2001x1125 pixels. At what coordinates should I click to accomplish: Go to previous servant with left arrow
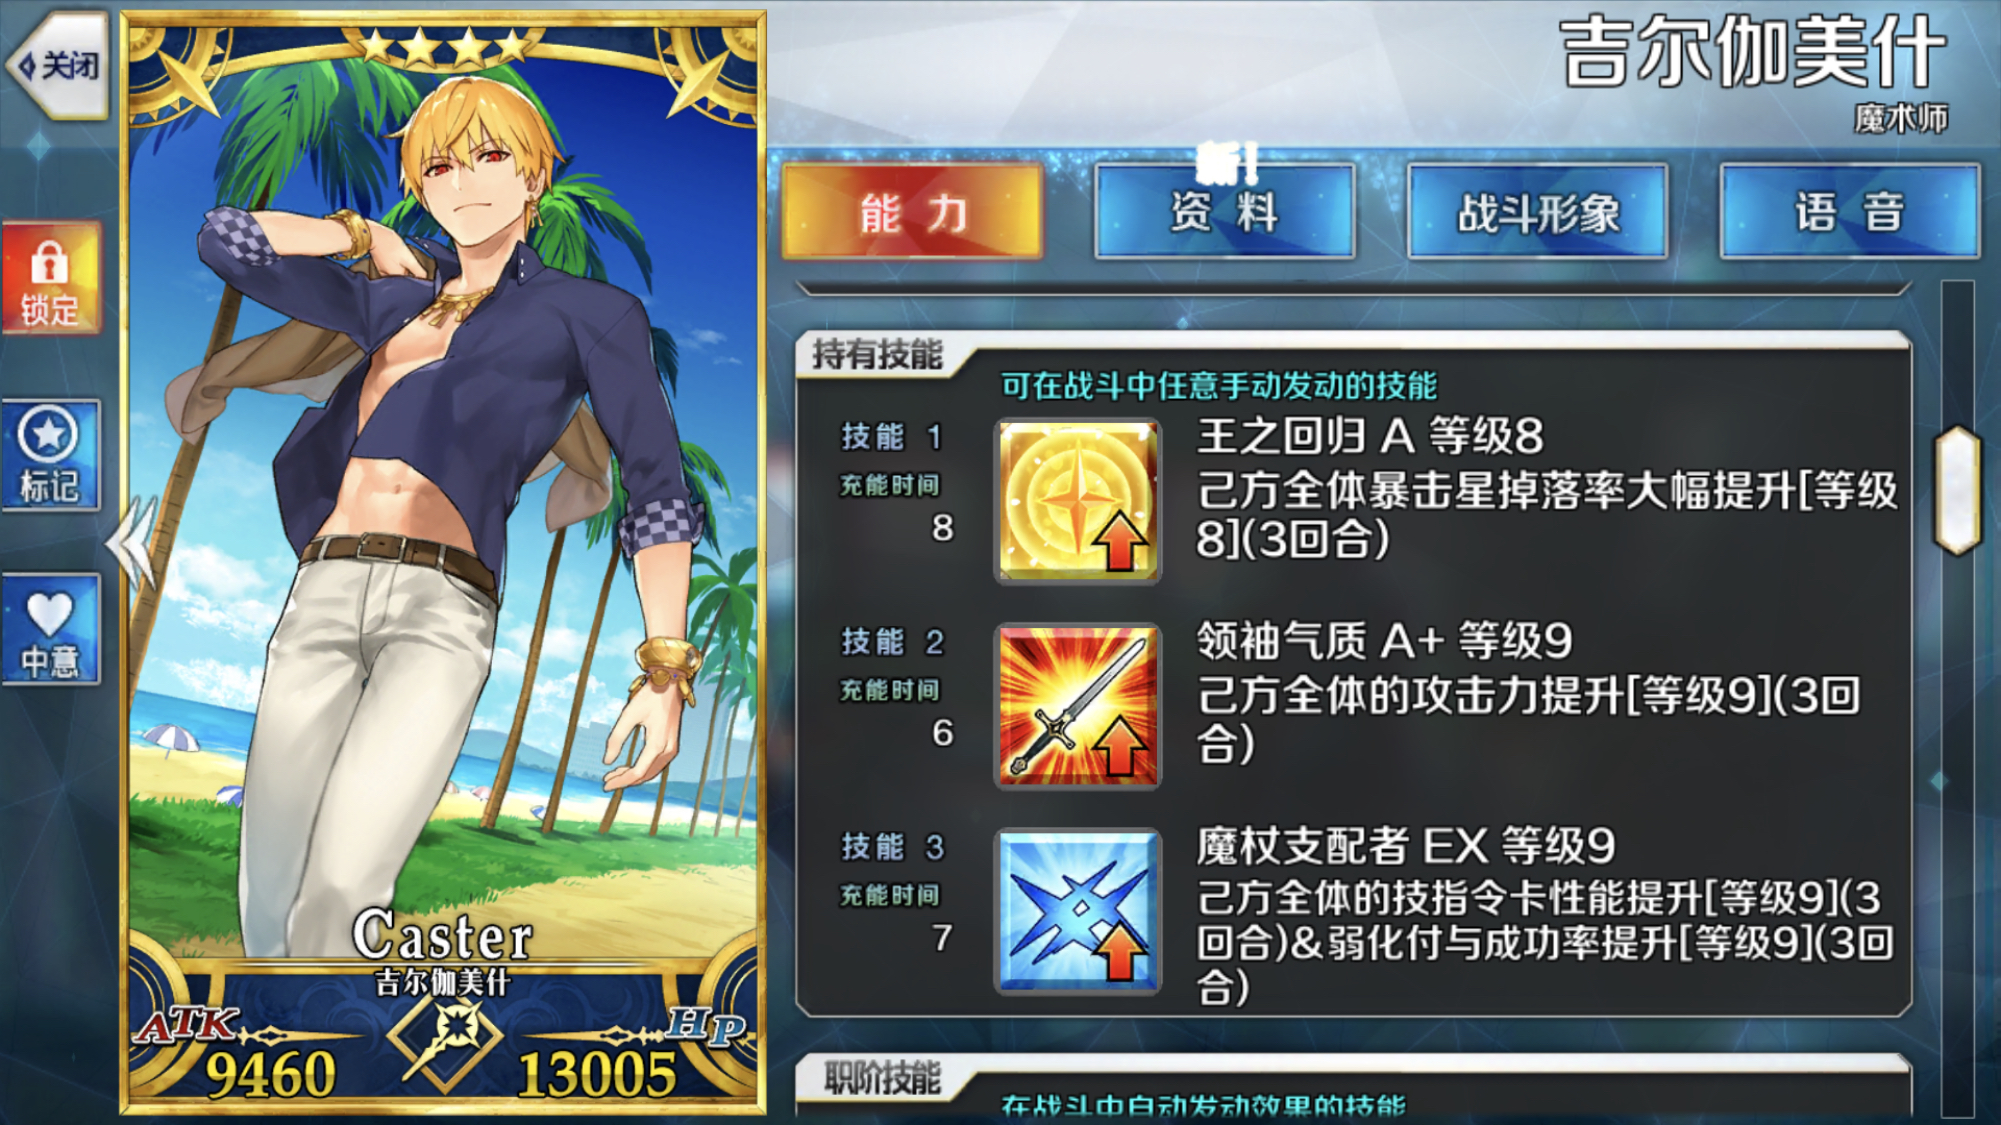point(132,542)
